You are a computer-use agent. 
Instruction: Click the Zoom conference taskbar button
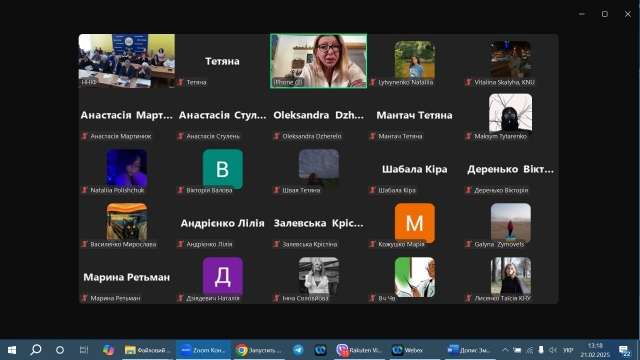[203, 350]
